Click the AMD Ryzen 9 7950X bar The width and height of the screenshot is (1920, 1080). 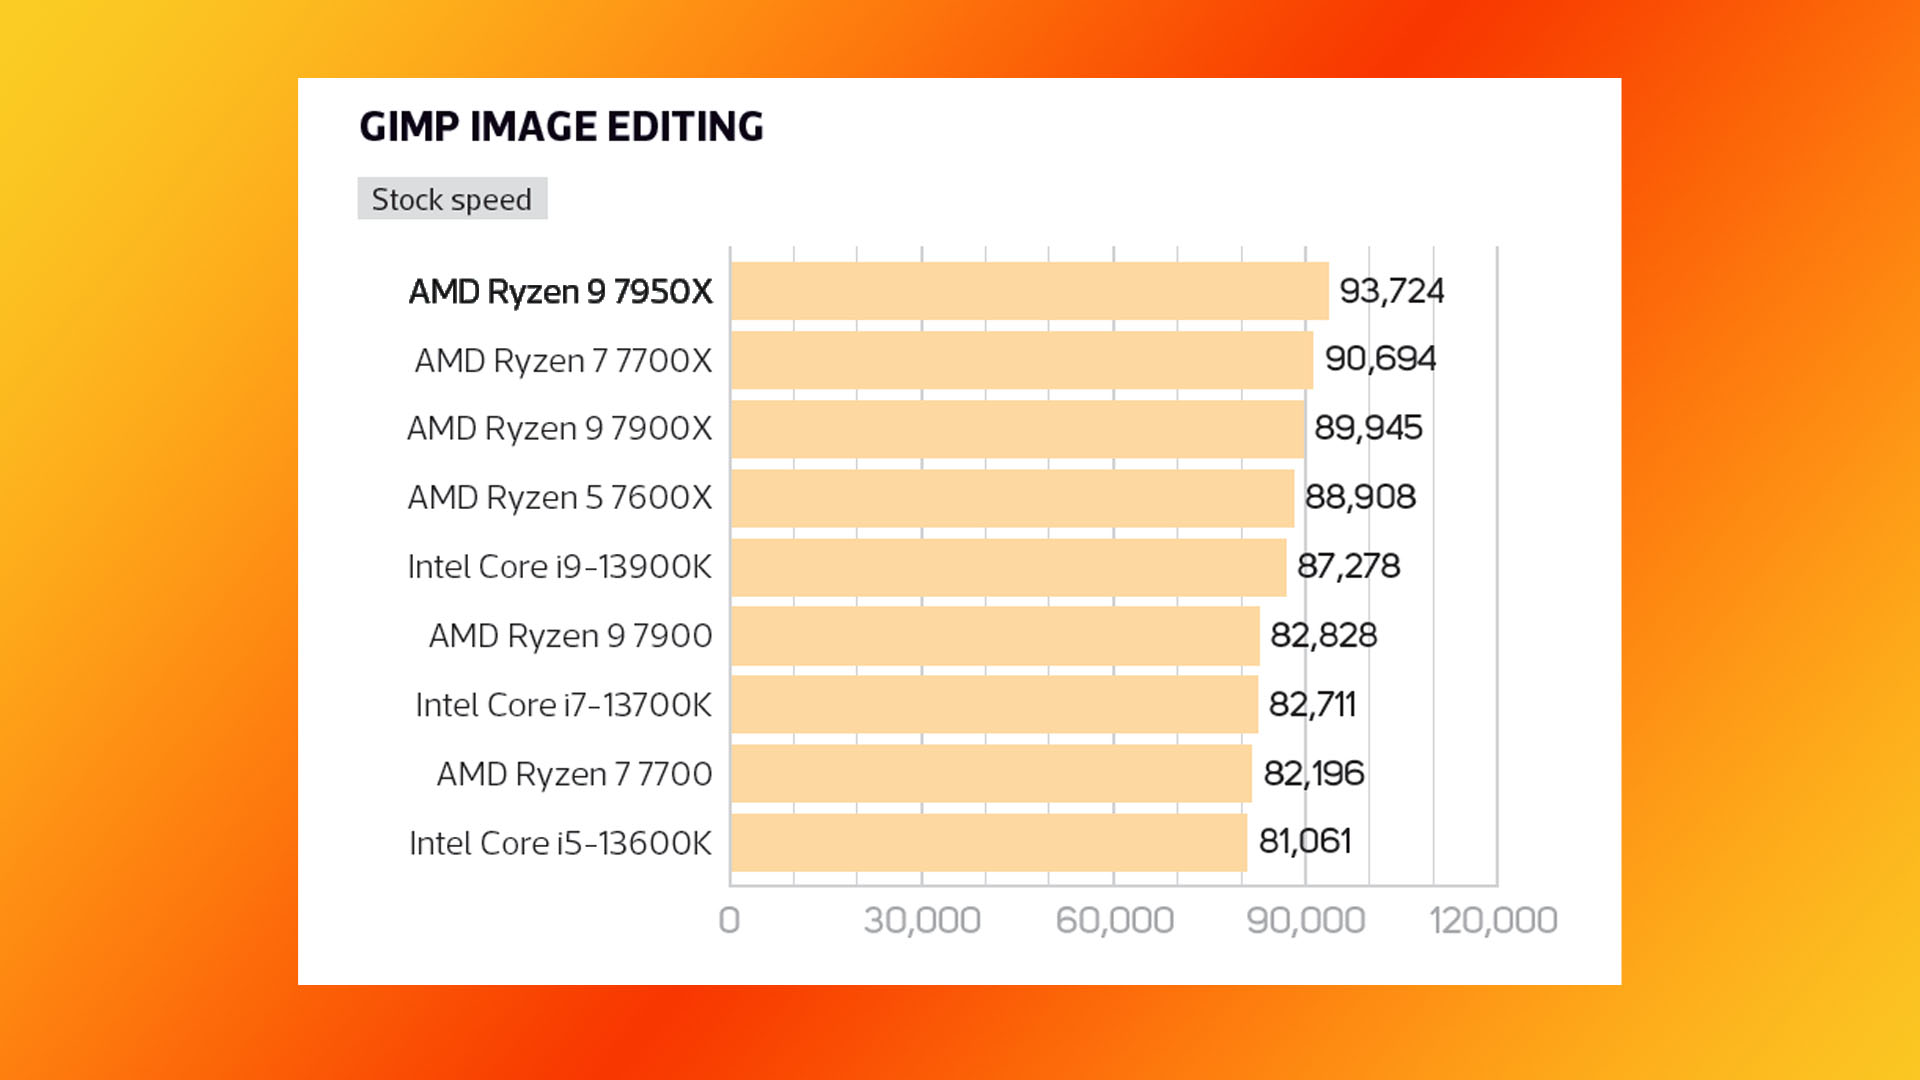pyautogui.click(x=1029, y=290)
